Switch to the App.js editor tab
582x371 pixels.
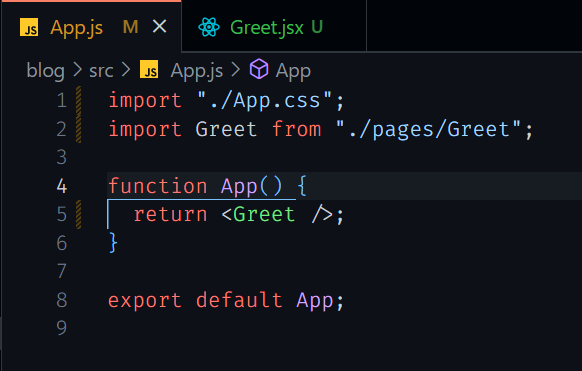click(x=92, y=27)
